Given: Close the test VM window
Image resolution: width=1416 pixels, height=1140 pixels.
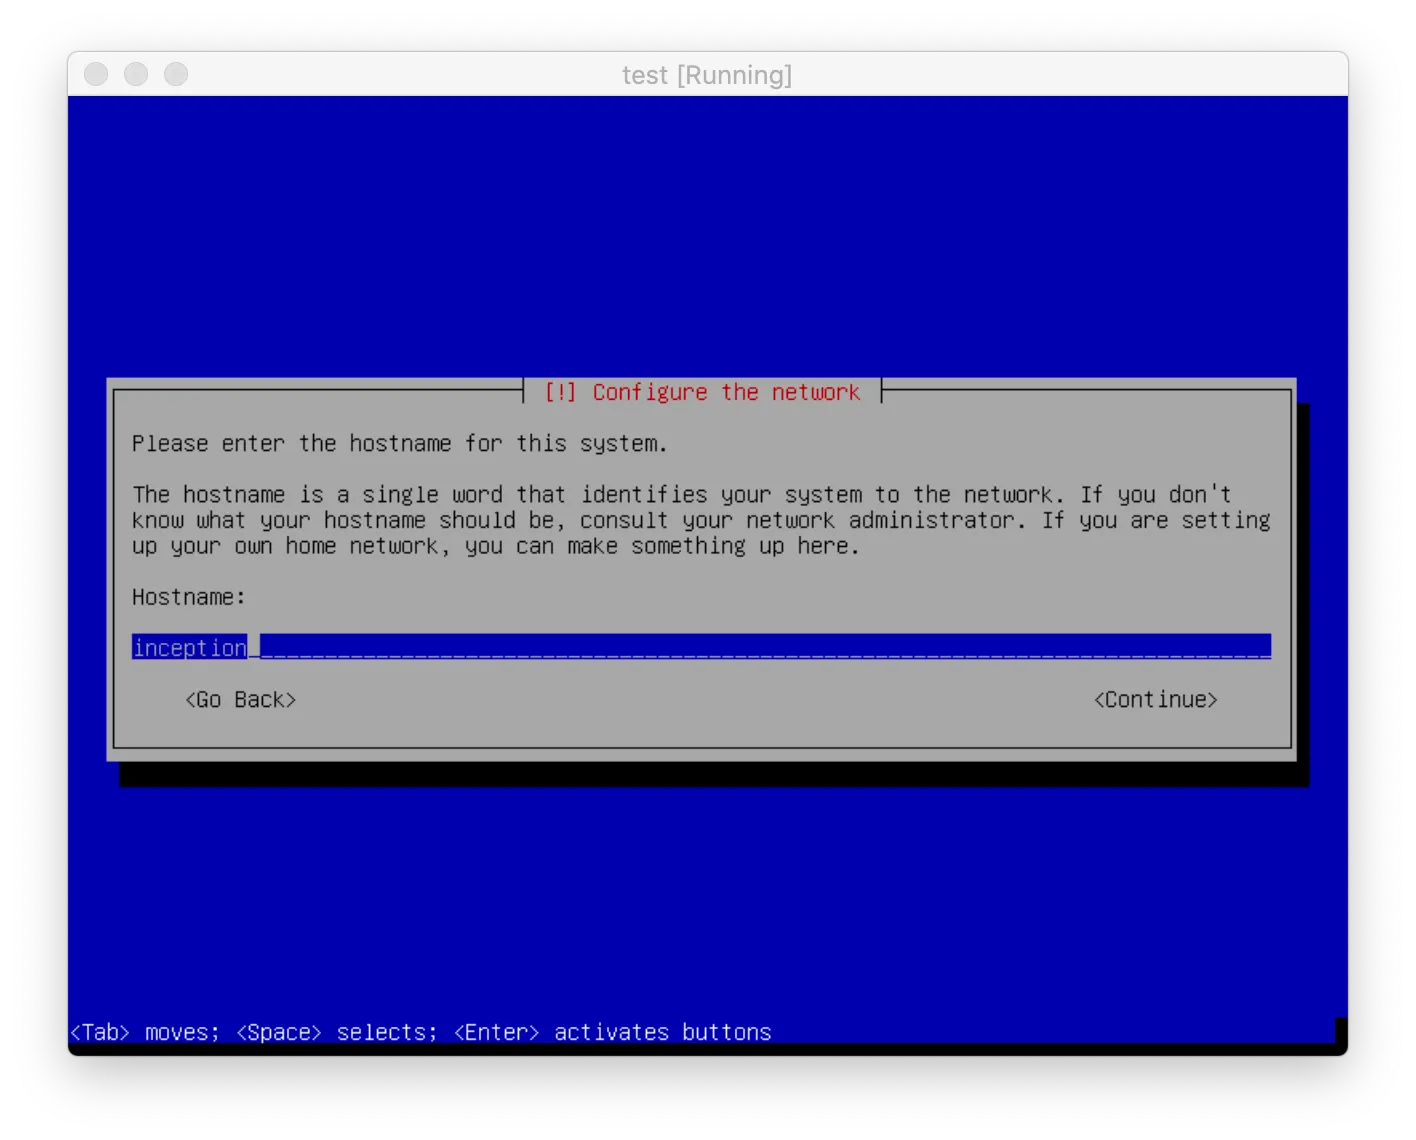Looking at the screenshot, I should [x=96, y=74].
